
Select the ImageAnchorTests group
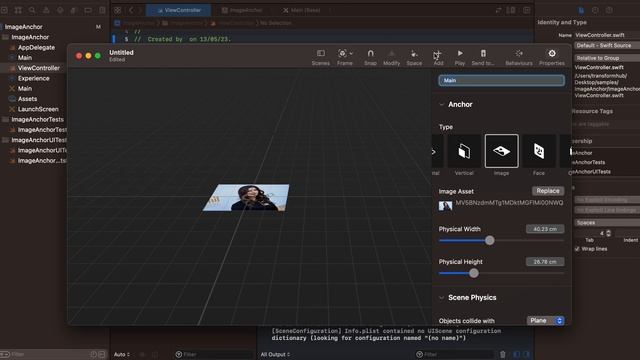click(38, 119)
